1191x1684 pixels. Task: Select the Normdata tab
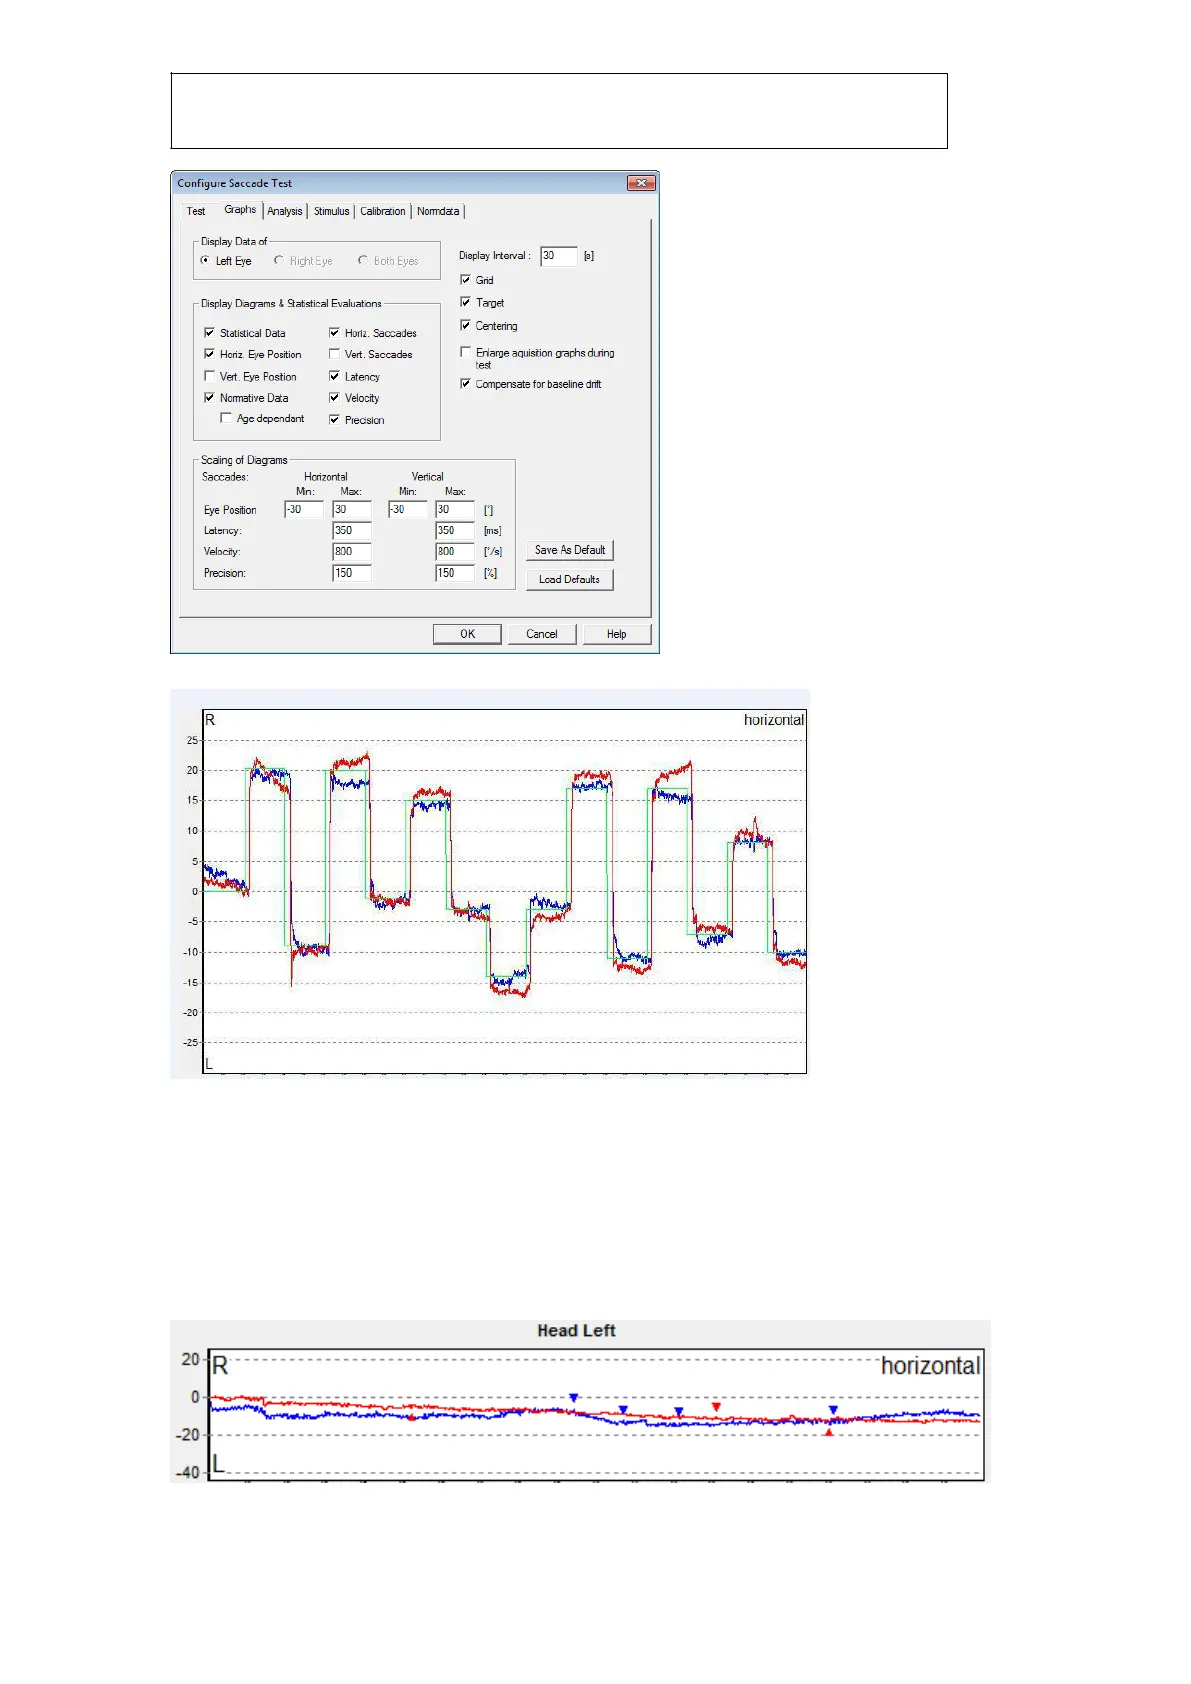click(x=438, y=211)
